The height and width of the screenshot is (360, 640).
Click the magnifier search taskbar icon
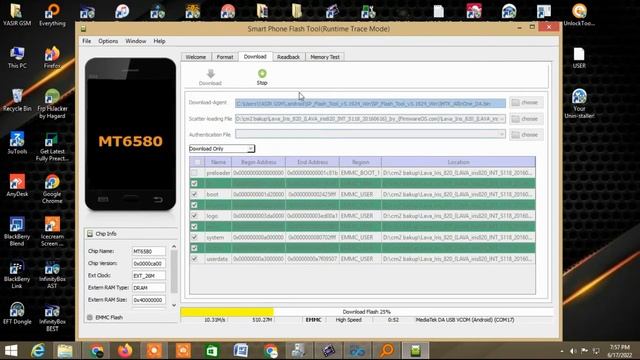pos(386,351)
